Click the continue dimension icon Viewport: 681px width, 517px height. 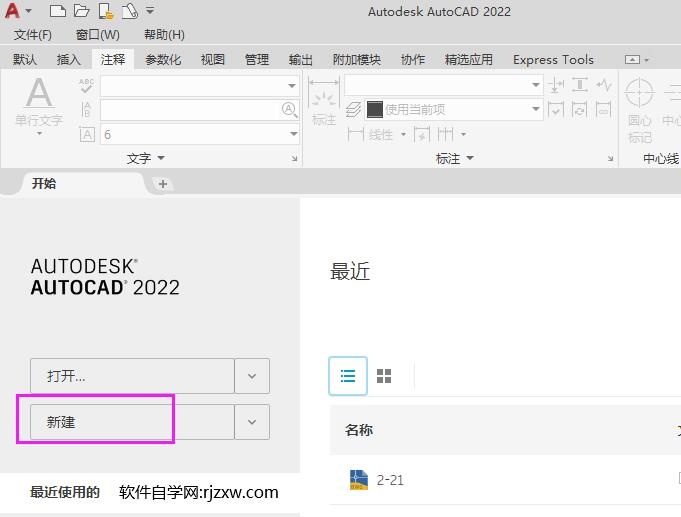[x=445, y=134]
